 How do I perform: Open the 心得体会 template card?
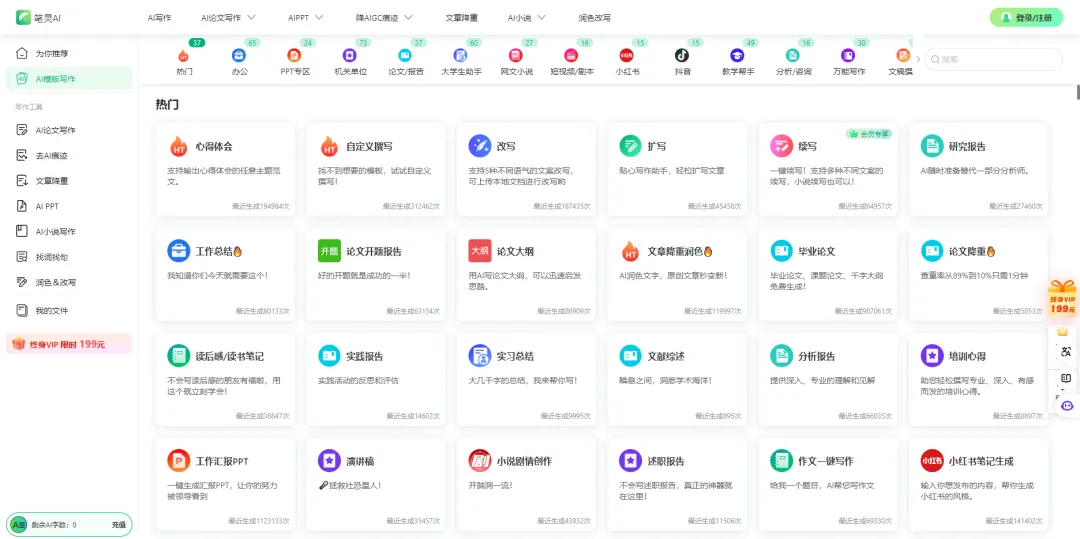(225, 169)
